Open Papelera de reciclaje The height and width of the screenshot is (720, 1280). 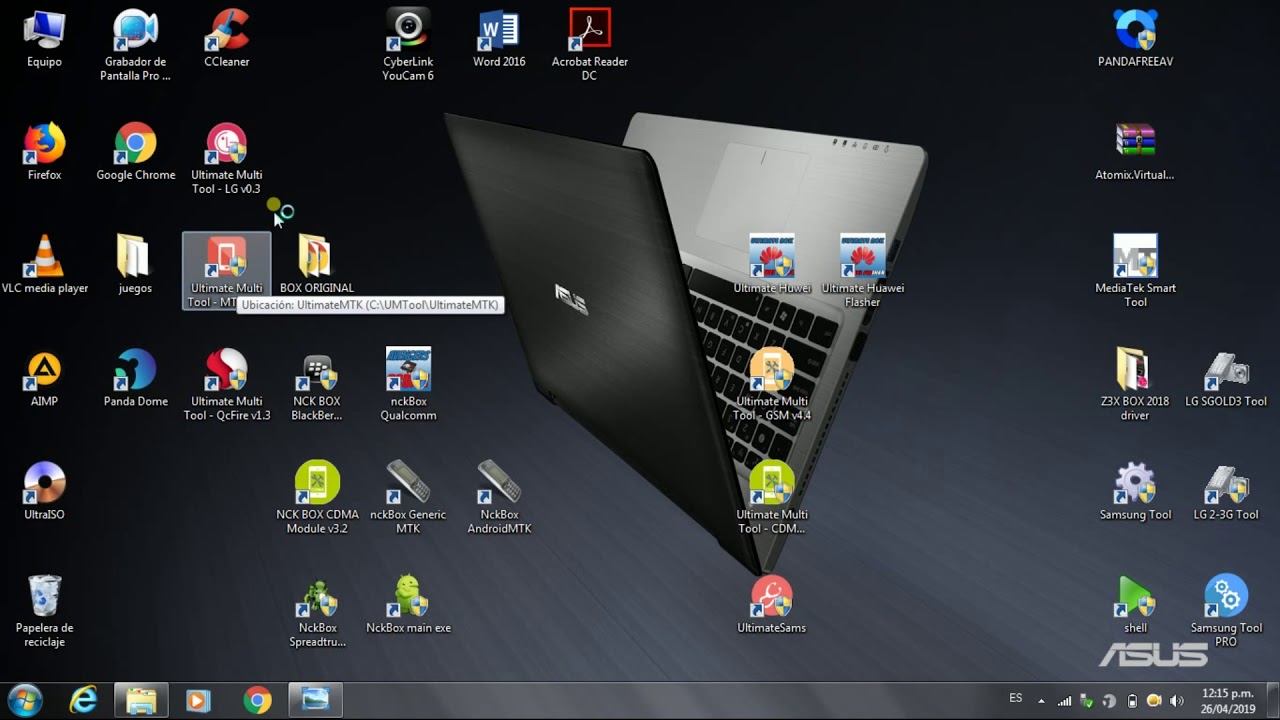click(44, 611)
